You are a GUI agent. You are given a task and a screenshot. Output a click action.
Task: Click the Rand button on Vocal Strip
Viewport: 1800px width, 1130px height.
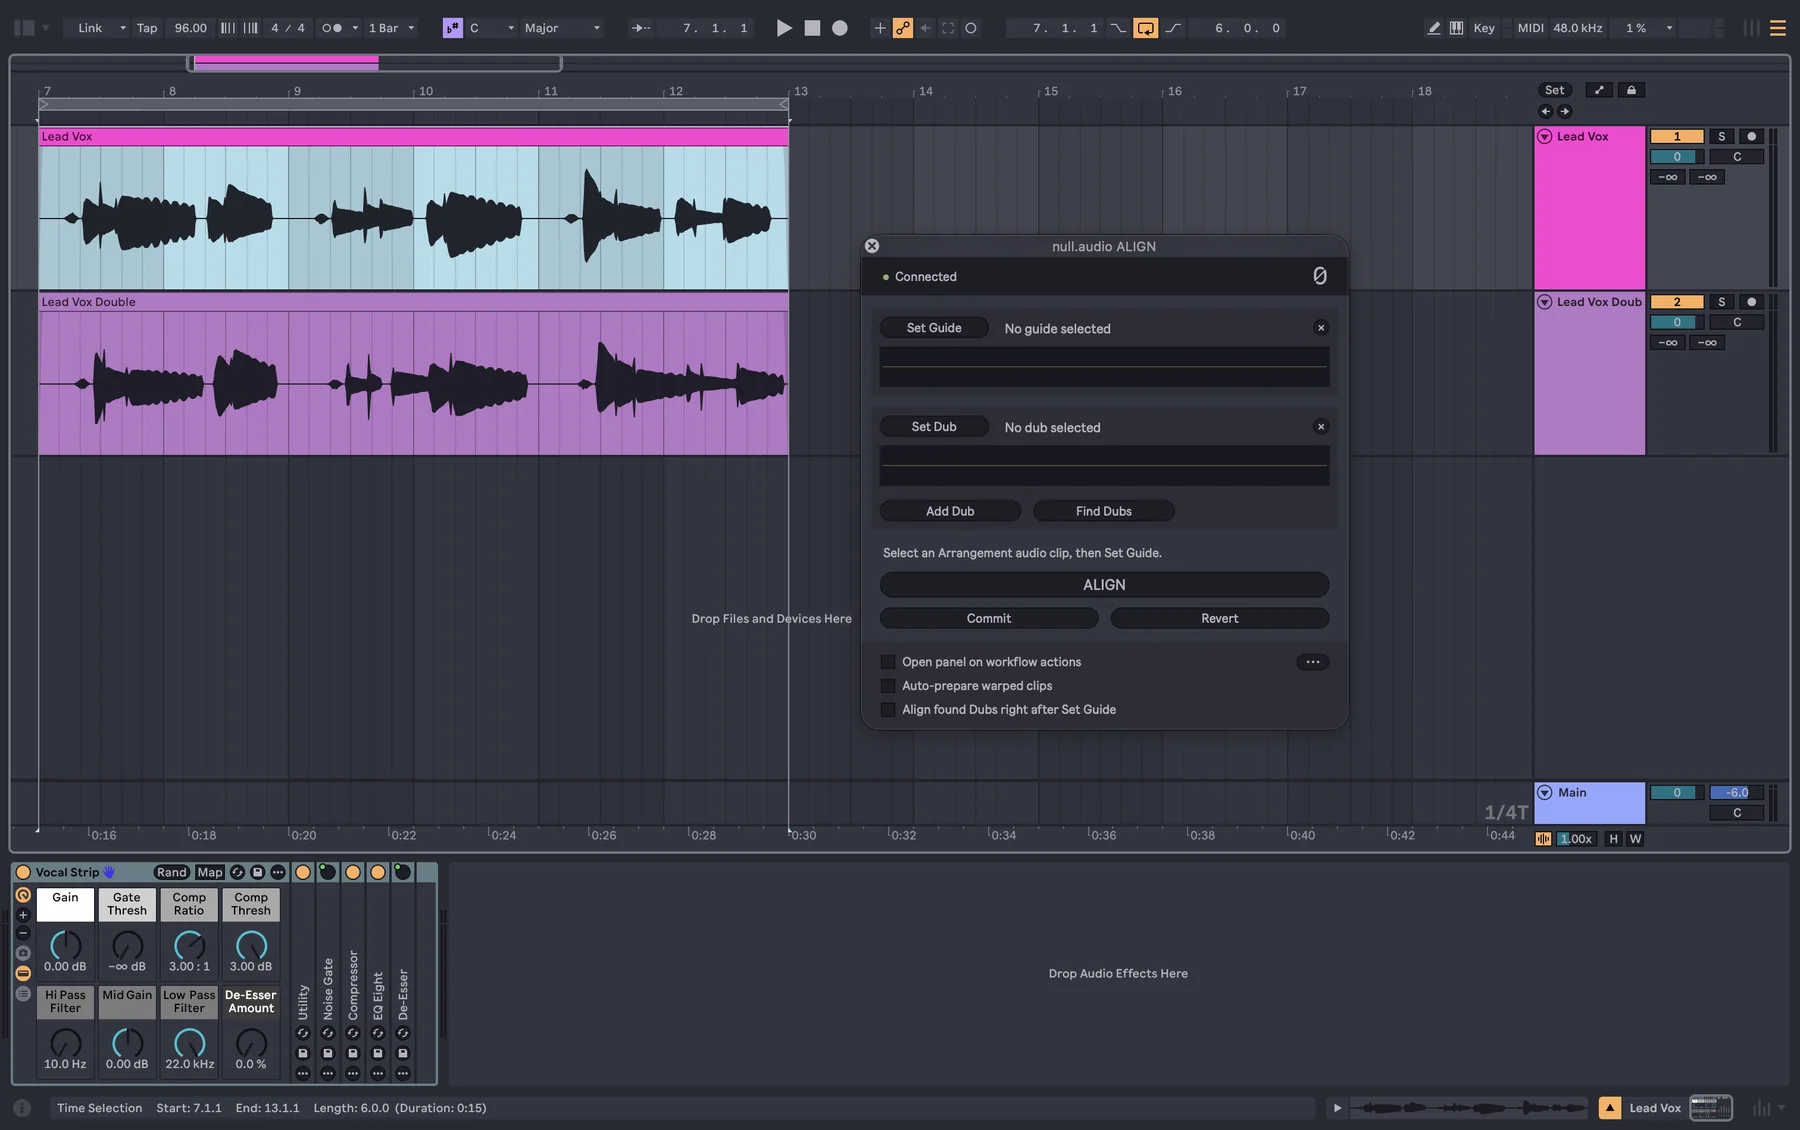[x=171, y=873]
